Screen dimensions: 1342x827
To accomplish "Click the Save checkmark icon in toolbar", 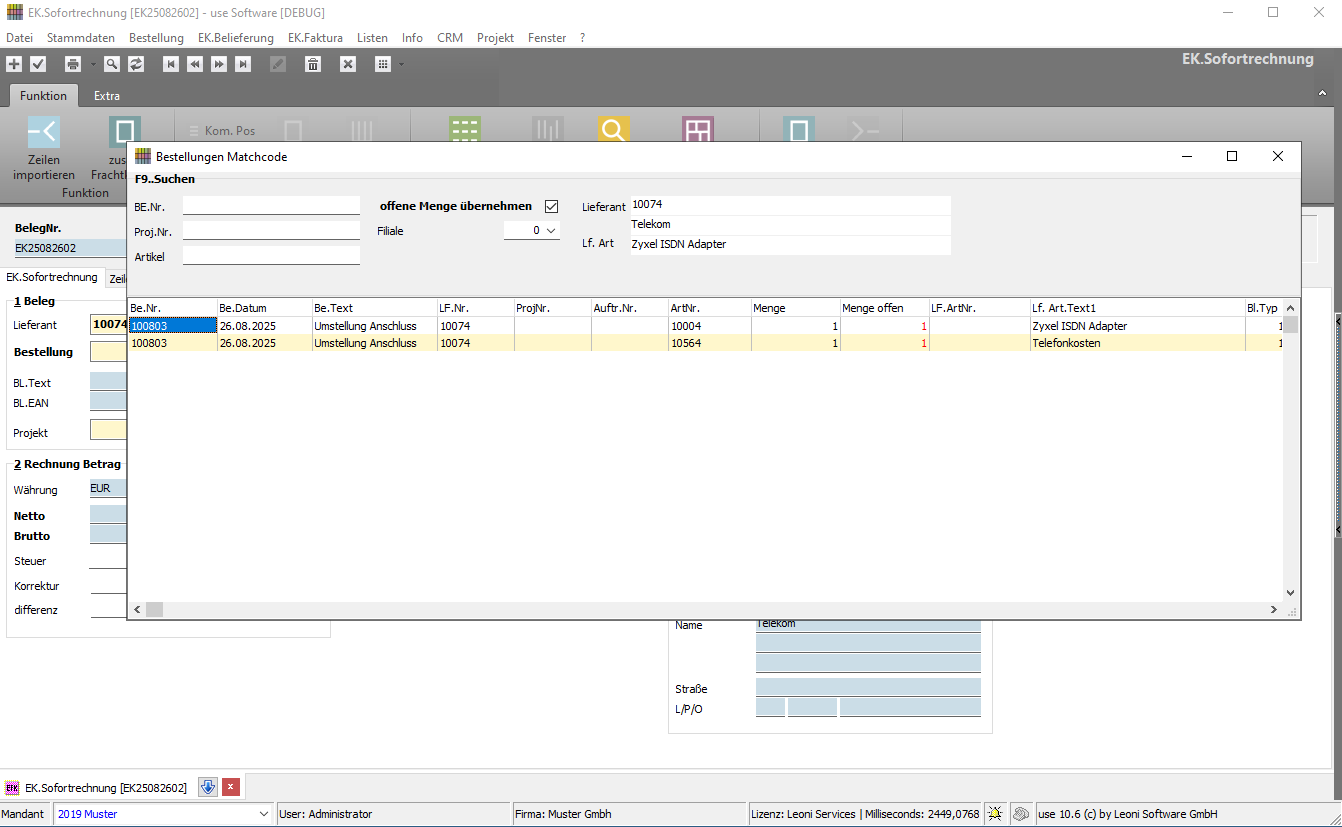I will (38, 64).
